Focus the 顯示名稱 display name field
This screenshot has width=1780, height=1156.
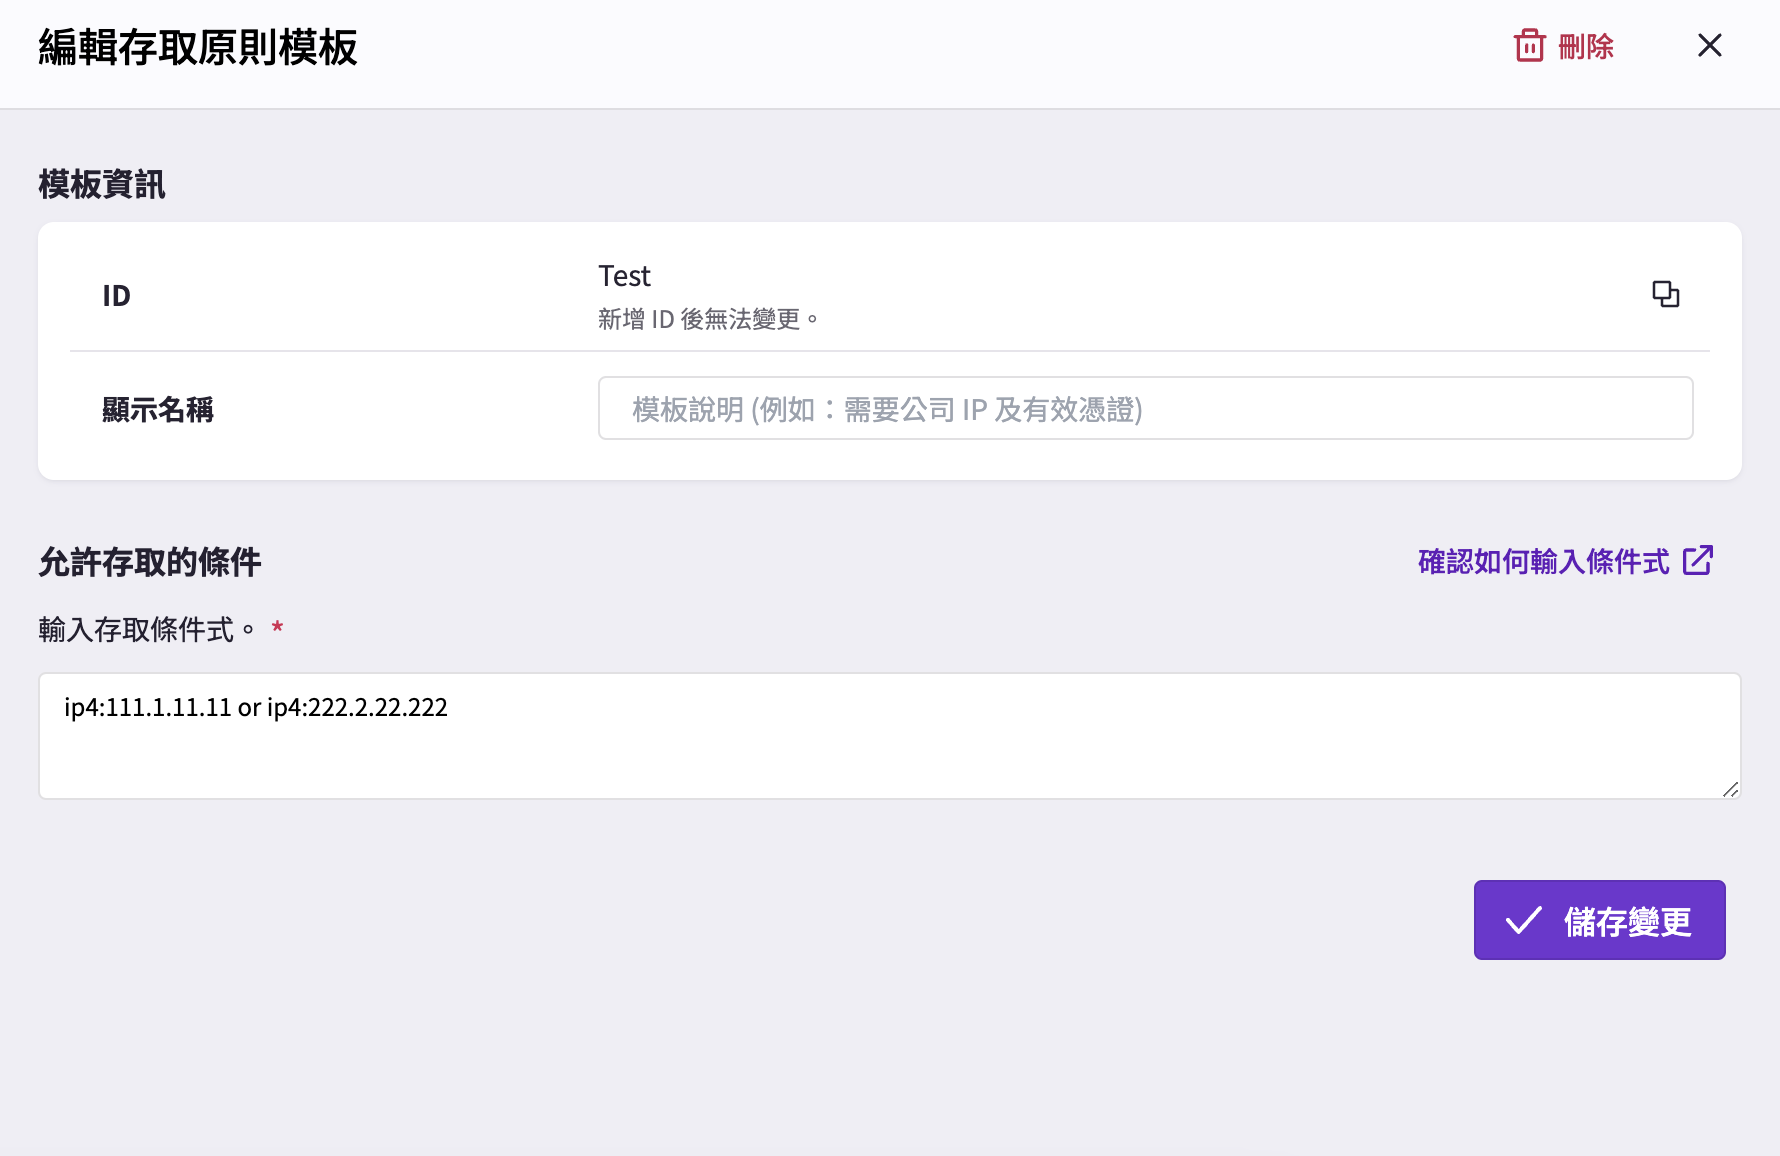pos(1145,408)
